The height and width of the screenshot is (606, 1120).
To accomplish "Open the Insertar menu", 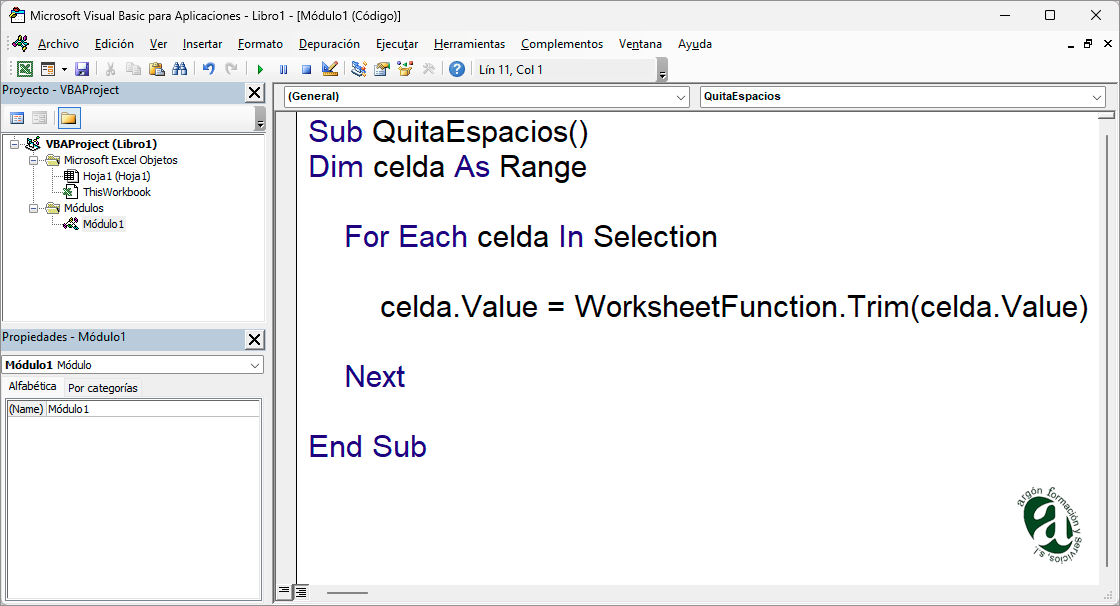I will click(202, 44).
